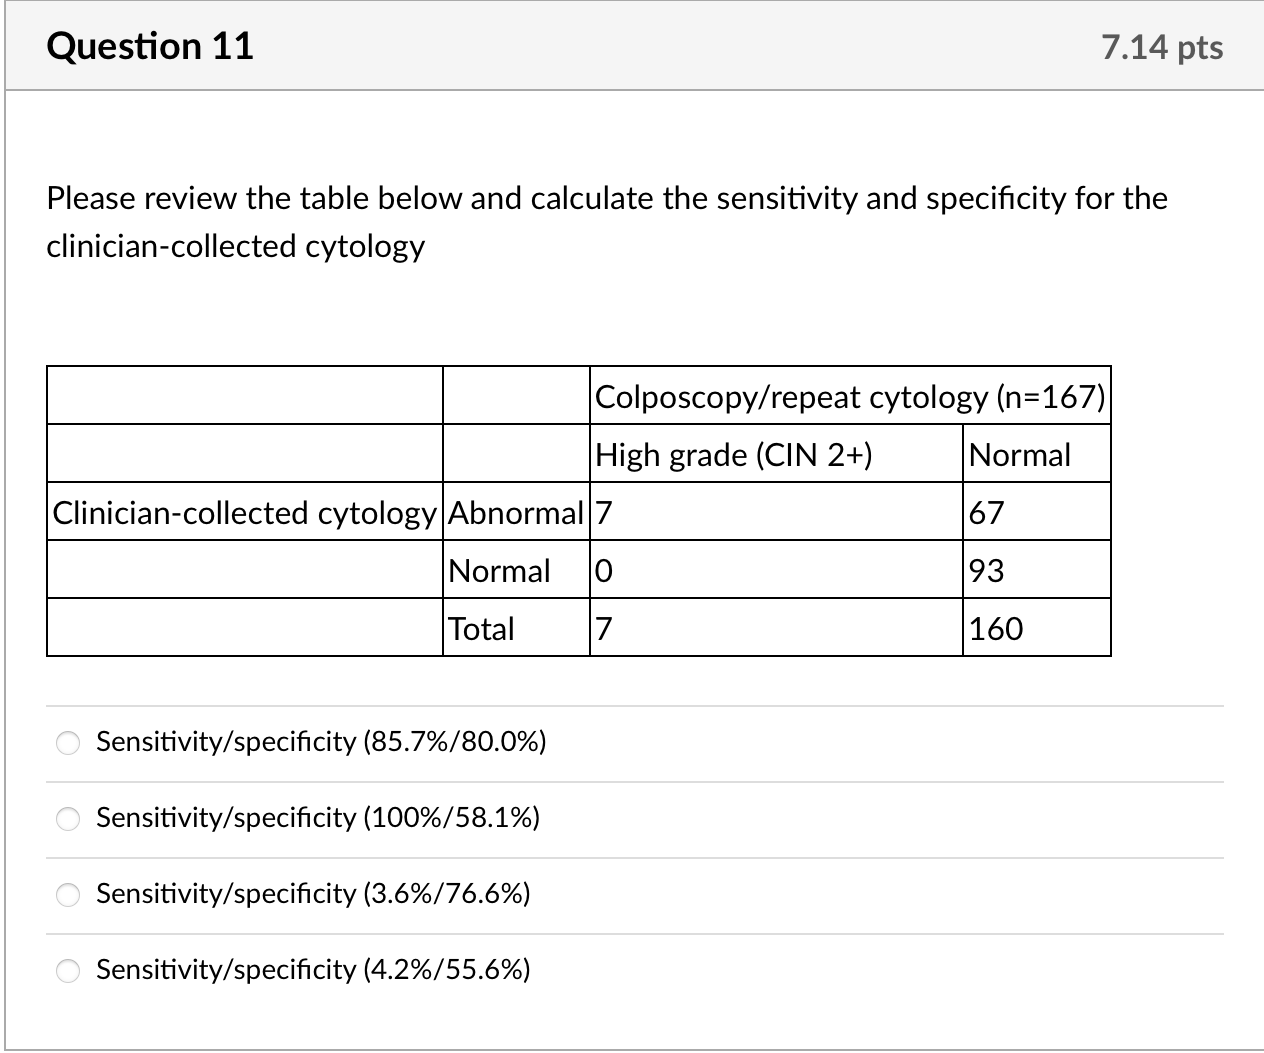Click the Abnormal row label cell
1264x1053 pixels.
tap(515, 512)
